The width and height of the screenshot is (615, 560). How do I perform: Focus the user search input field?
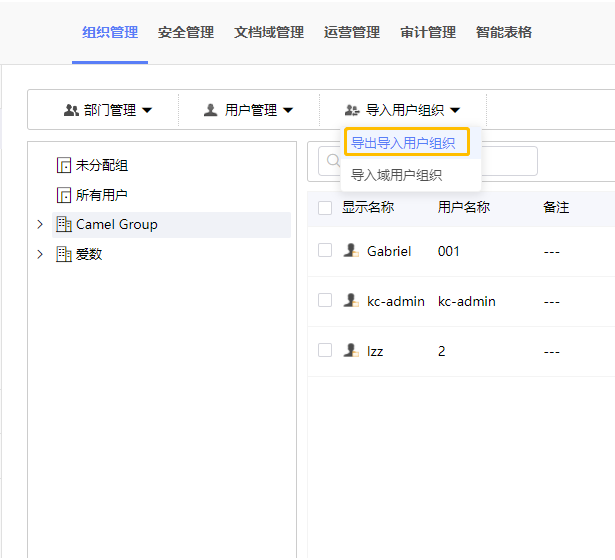[x=428, y=161]
